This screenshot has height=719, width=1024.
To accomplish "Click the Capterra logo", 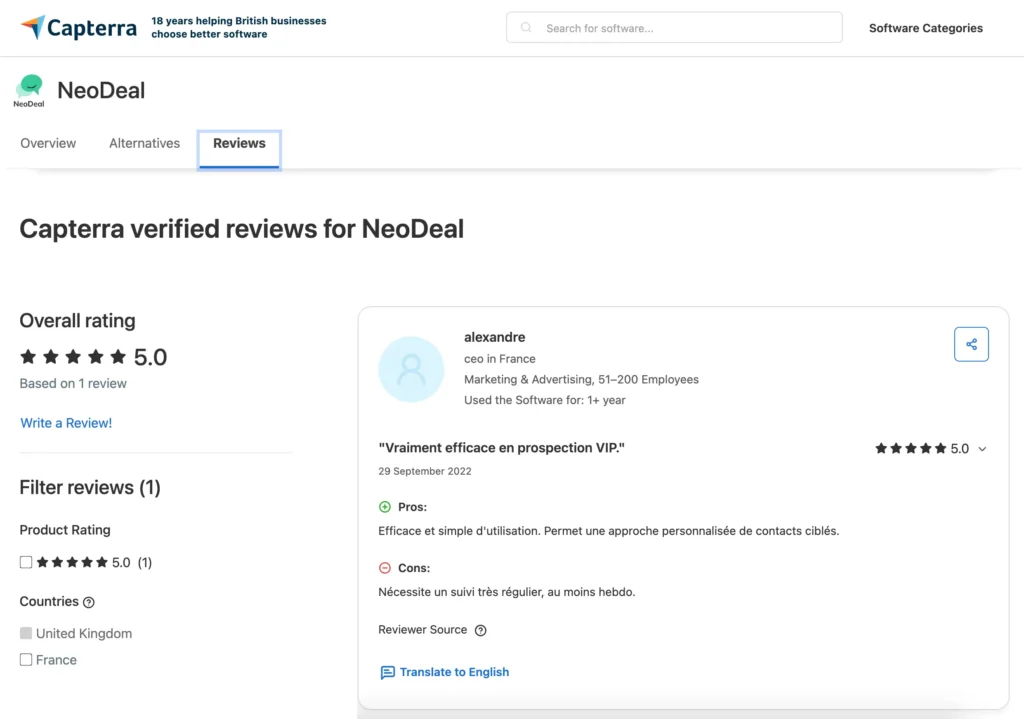I will pos(78,28).
